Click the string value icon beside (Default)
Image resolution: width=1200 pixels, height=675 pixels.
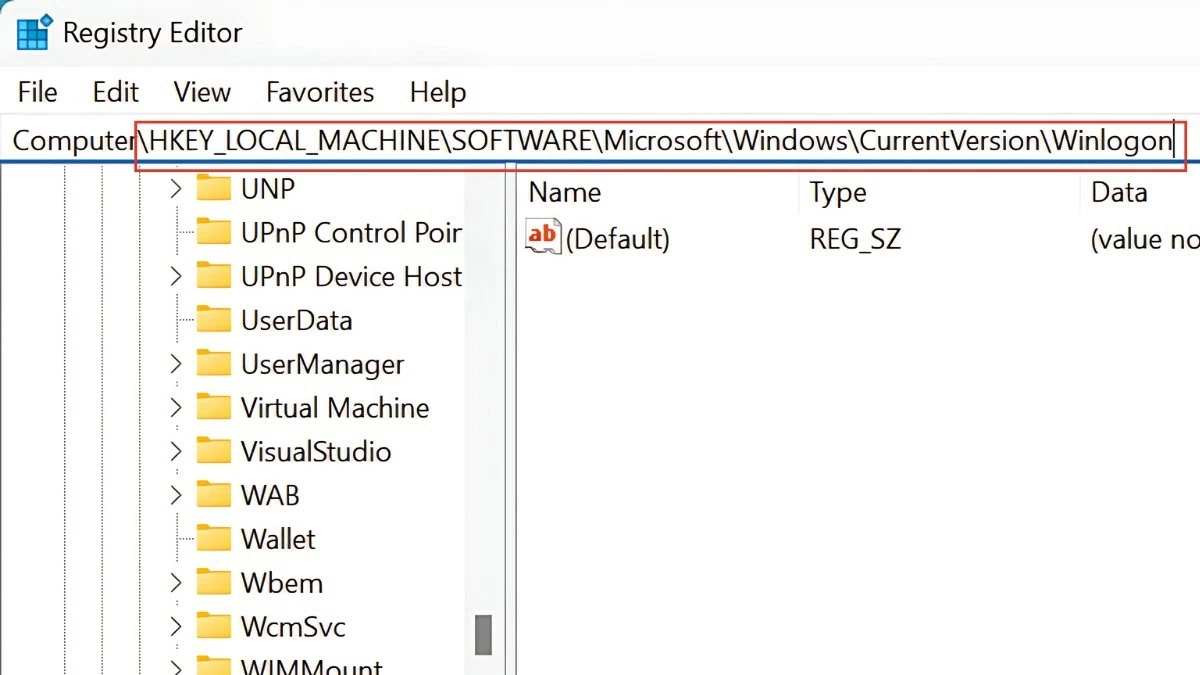pyautogui.click(x=543, y=236)
